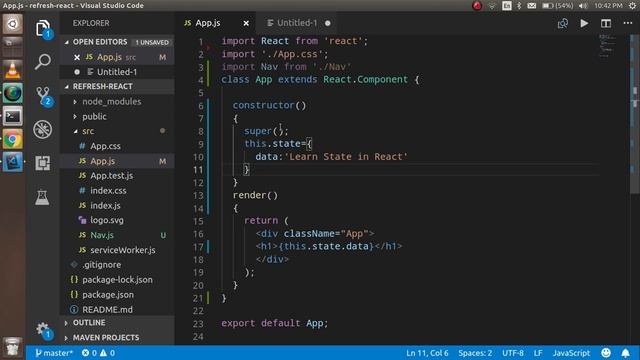Open notifications bell in status bar
Image resolution: width=640 pixels, height=360 pixels.
point(625,353)
